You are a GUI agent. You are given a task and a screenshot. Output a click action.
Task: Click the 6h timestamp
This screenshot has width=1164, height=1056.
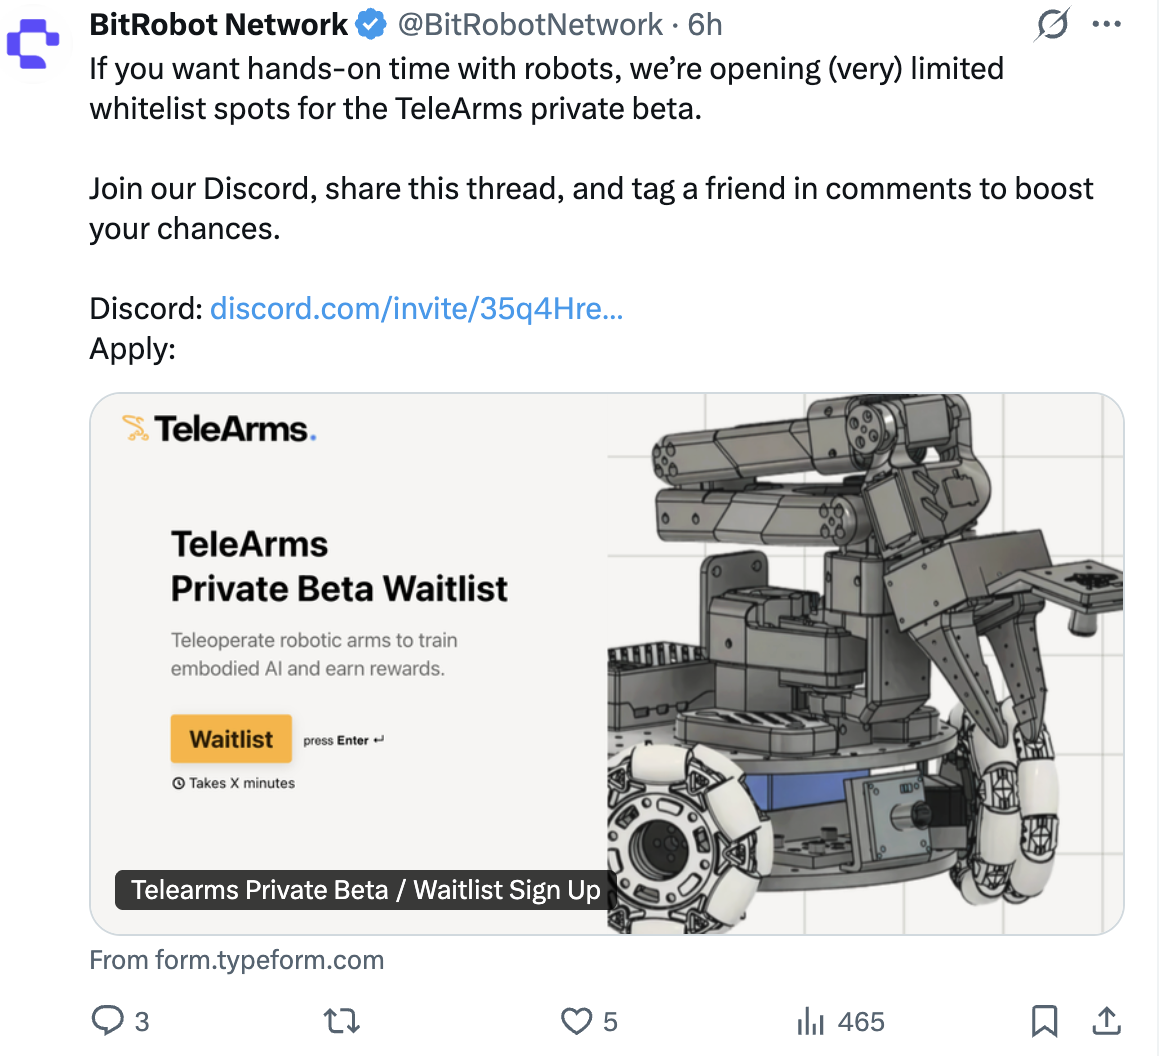point(705,24)
